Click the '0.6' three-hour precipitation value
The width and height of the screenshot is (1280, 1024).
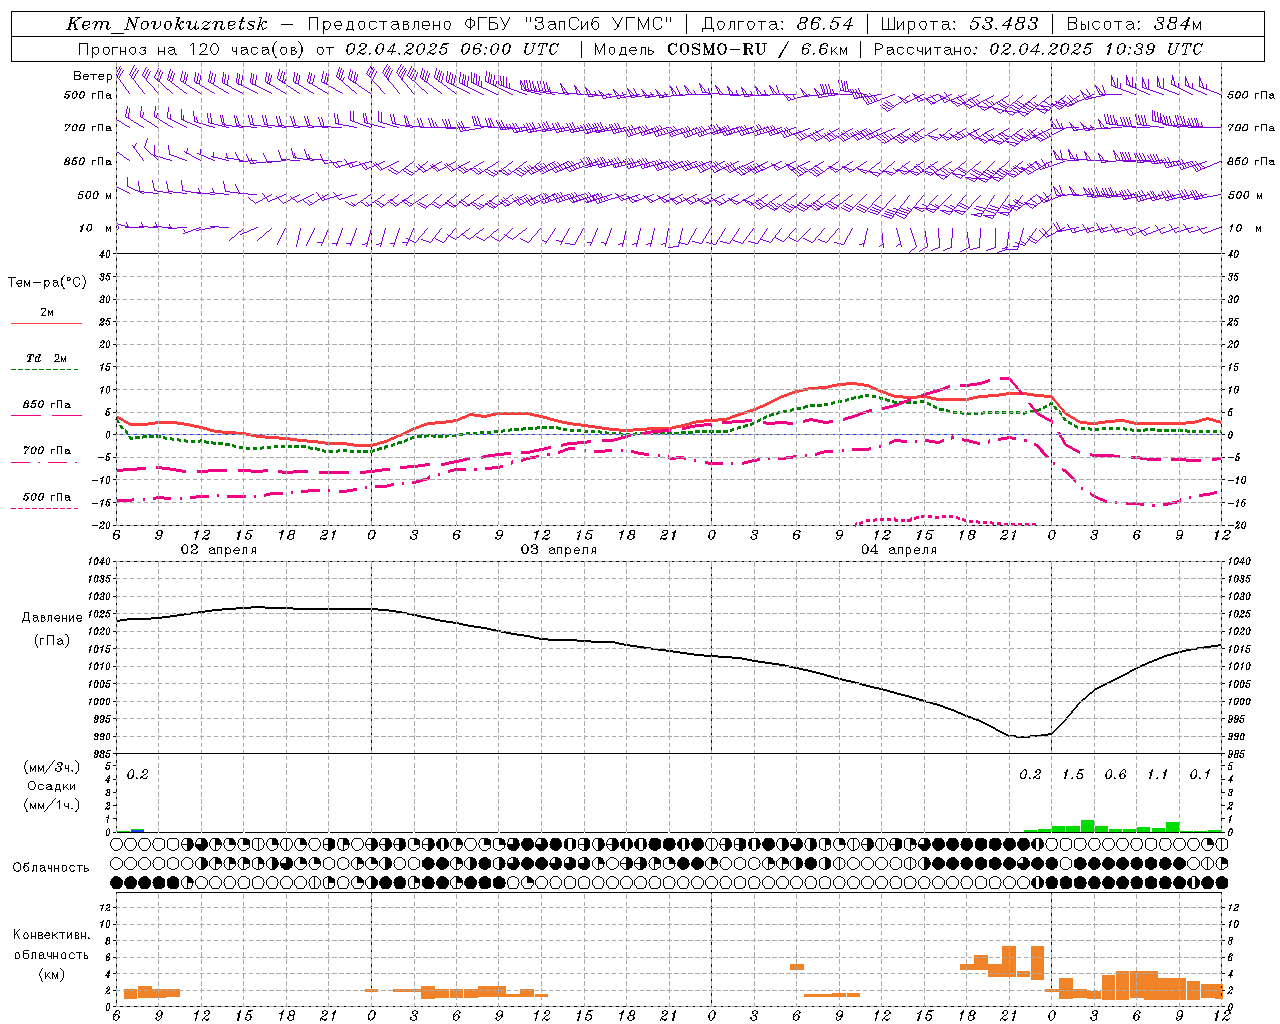point(1115,775)
